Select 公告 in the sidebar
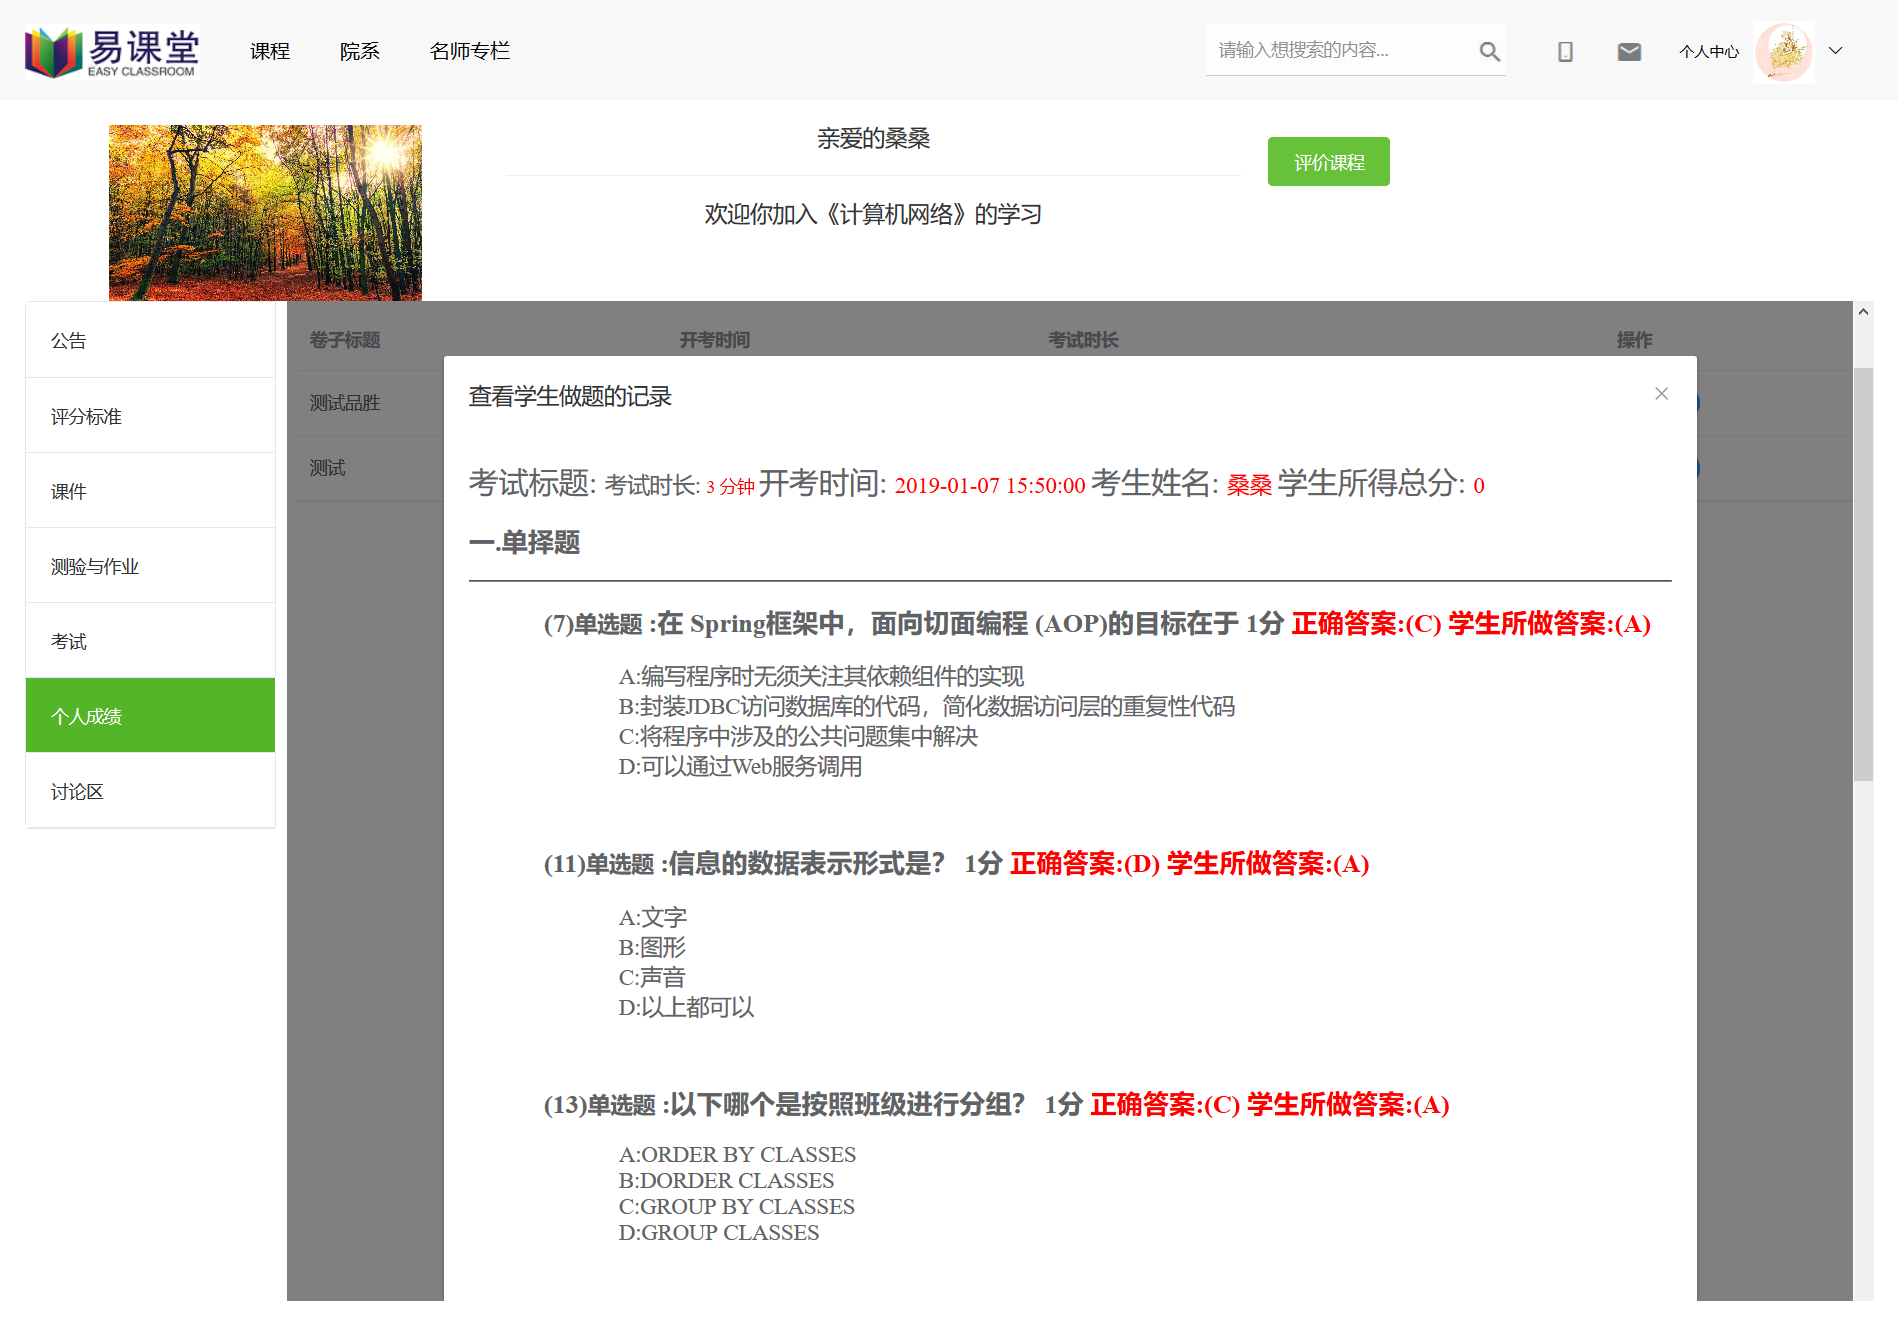 point(68,340)
